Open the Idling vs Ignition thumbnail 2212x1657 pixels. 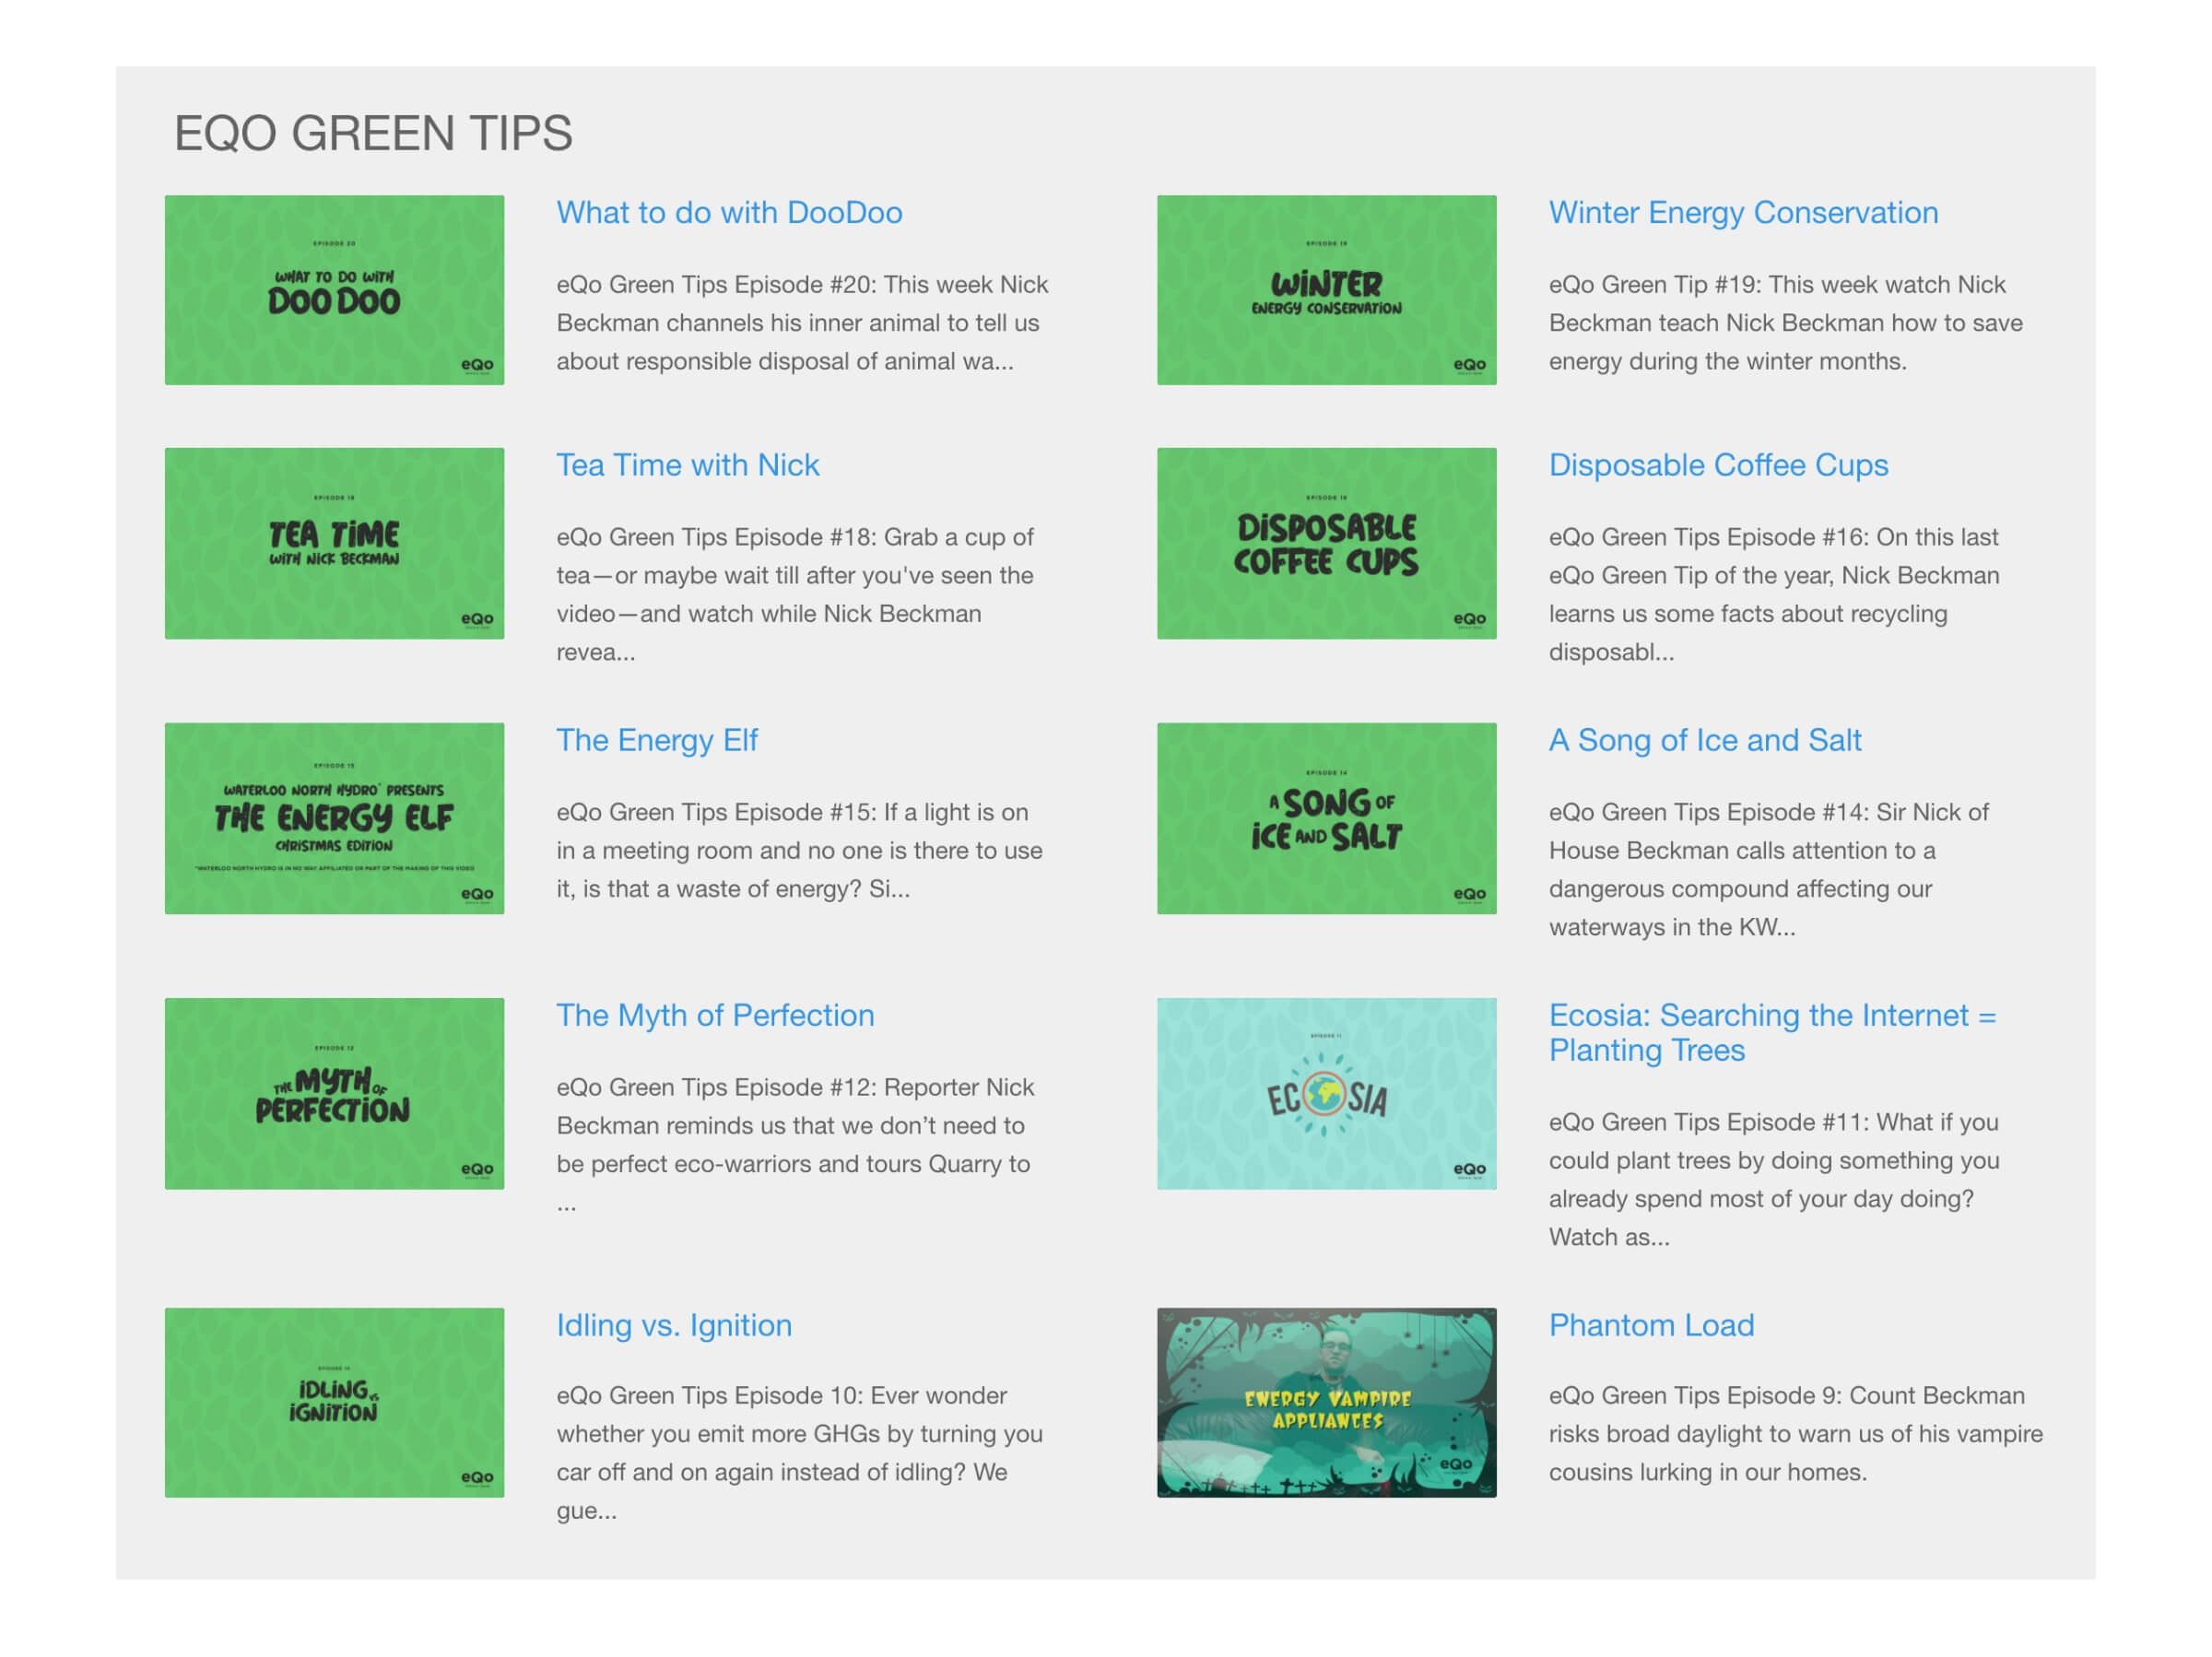point(334,1402)
